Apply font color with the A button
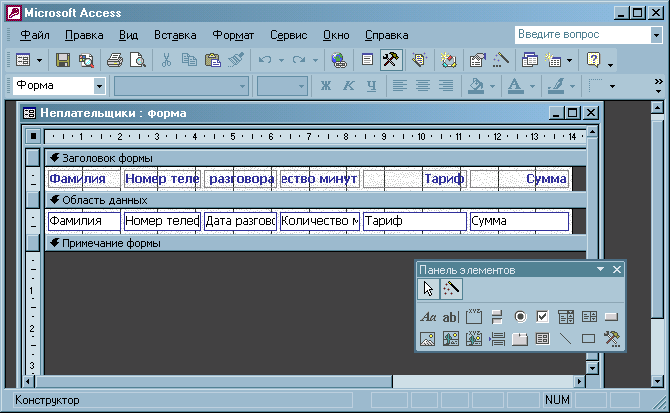Screen dimensions: 670x413 [x=515, y=86]
